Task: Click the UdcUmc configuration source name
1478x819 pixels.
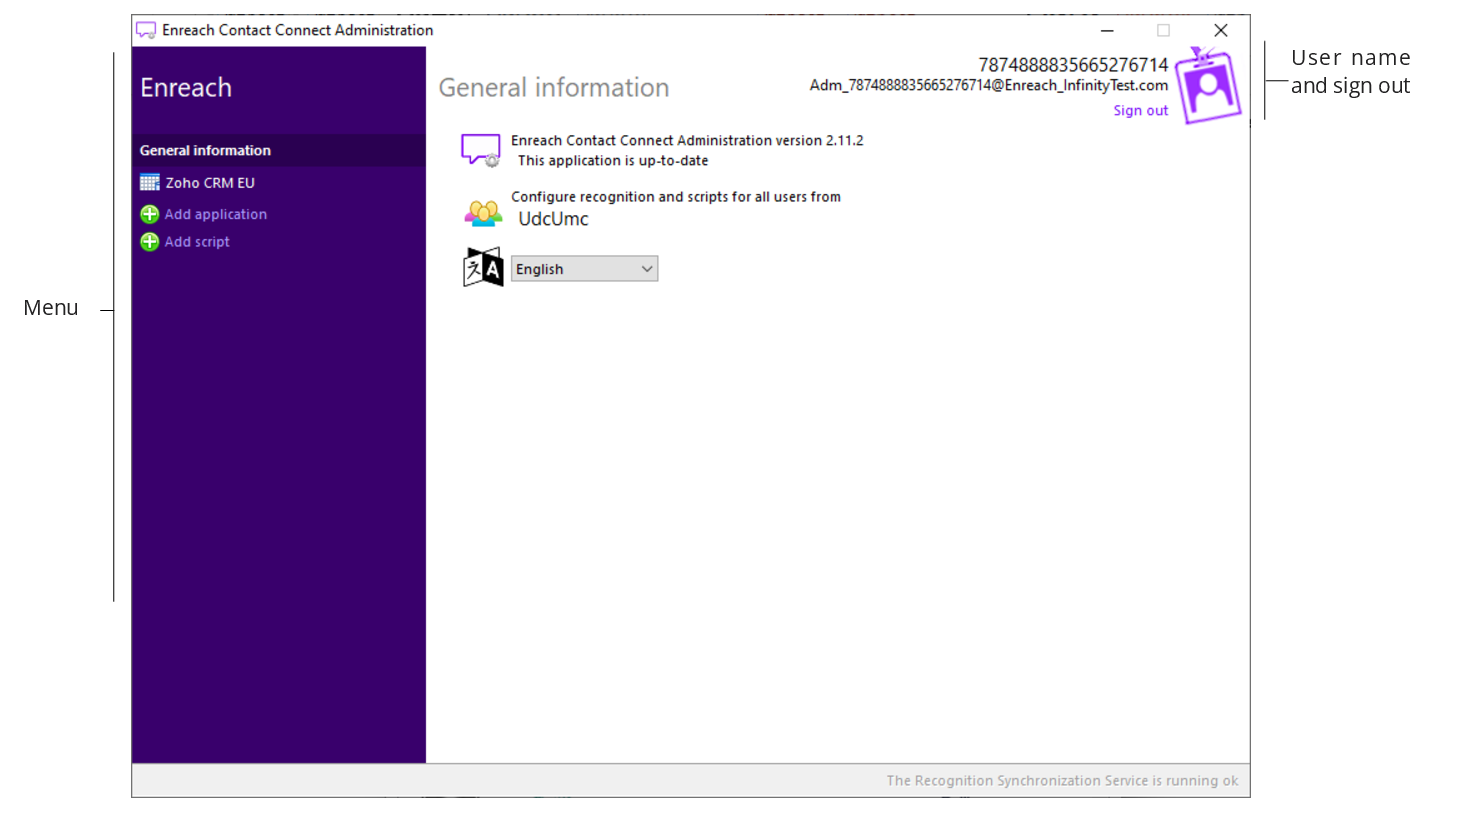Action: pyautogui.click(x=553, y=219)
